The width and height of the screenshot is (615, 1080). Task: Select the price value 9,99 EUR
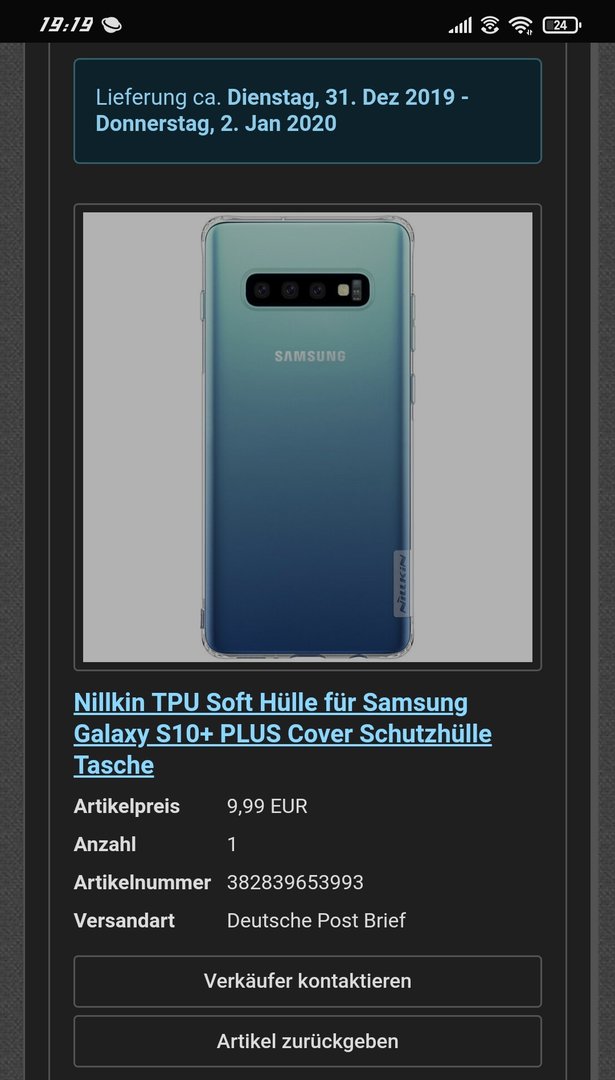tap(267, 807)
